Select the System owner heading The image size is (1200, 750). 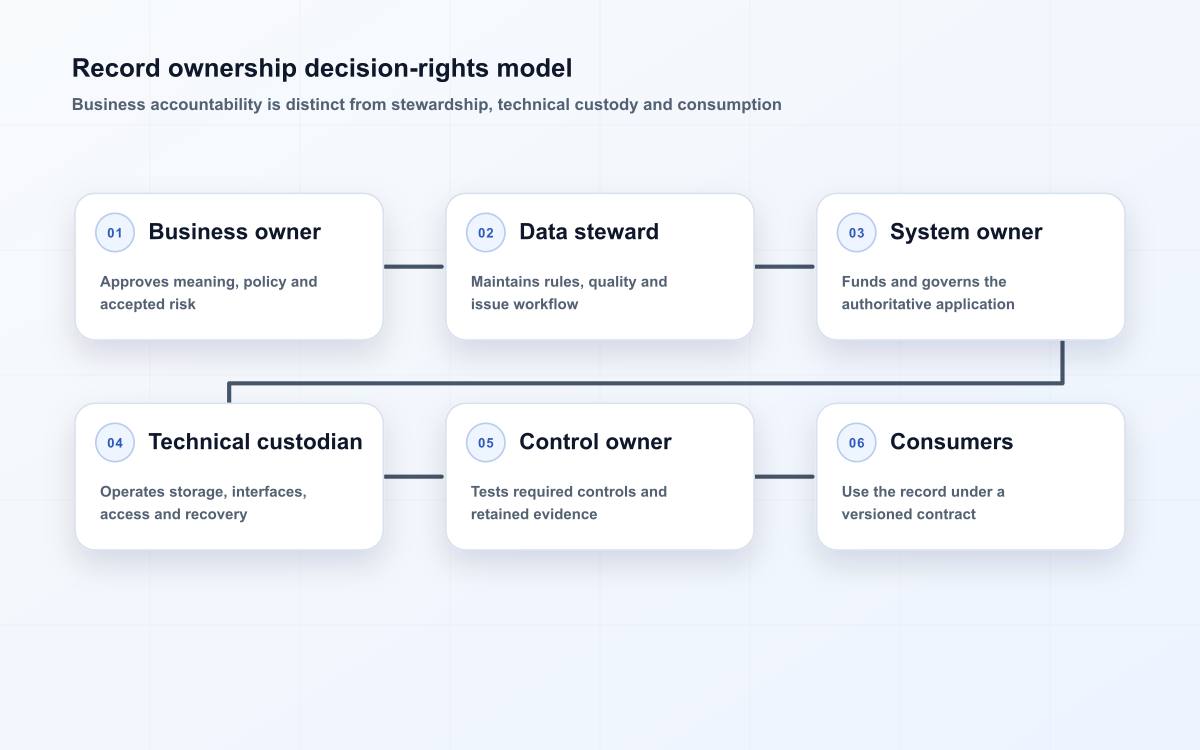click(x=966, y=232)
